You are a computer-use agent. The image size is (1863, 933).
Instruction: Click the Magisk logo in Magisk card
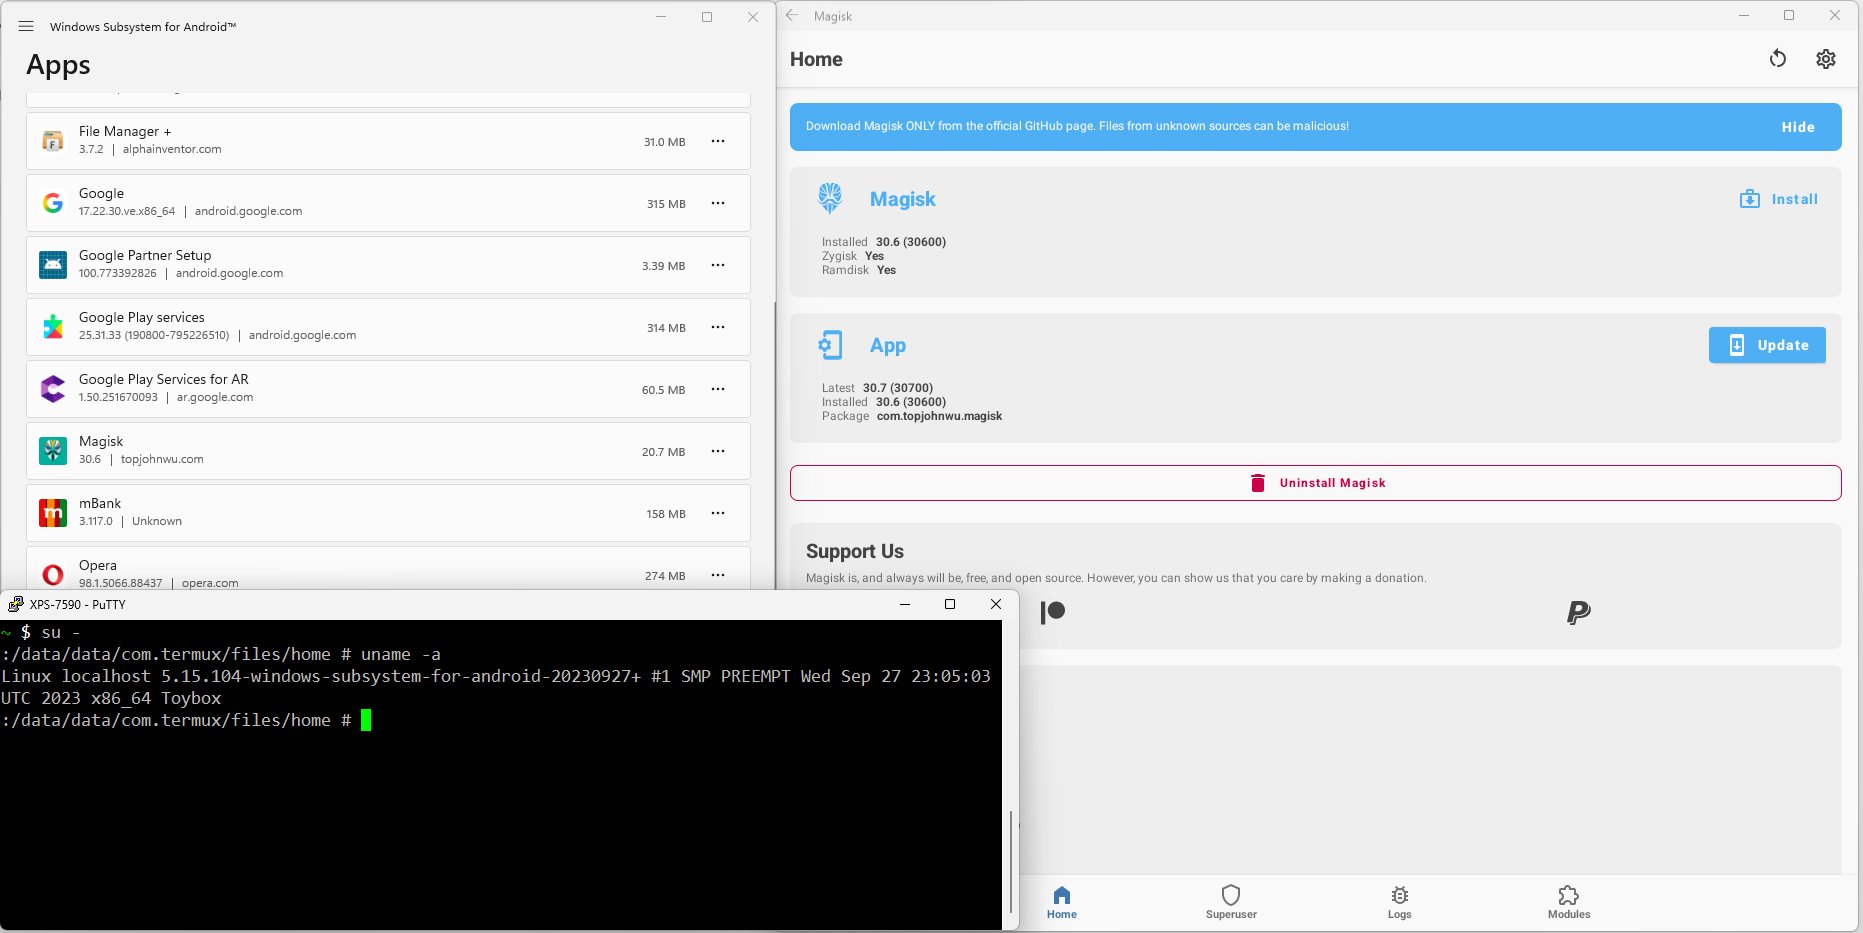[x=830, y=198]
